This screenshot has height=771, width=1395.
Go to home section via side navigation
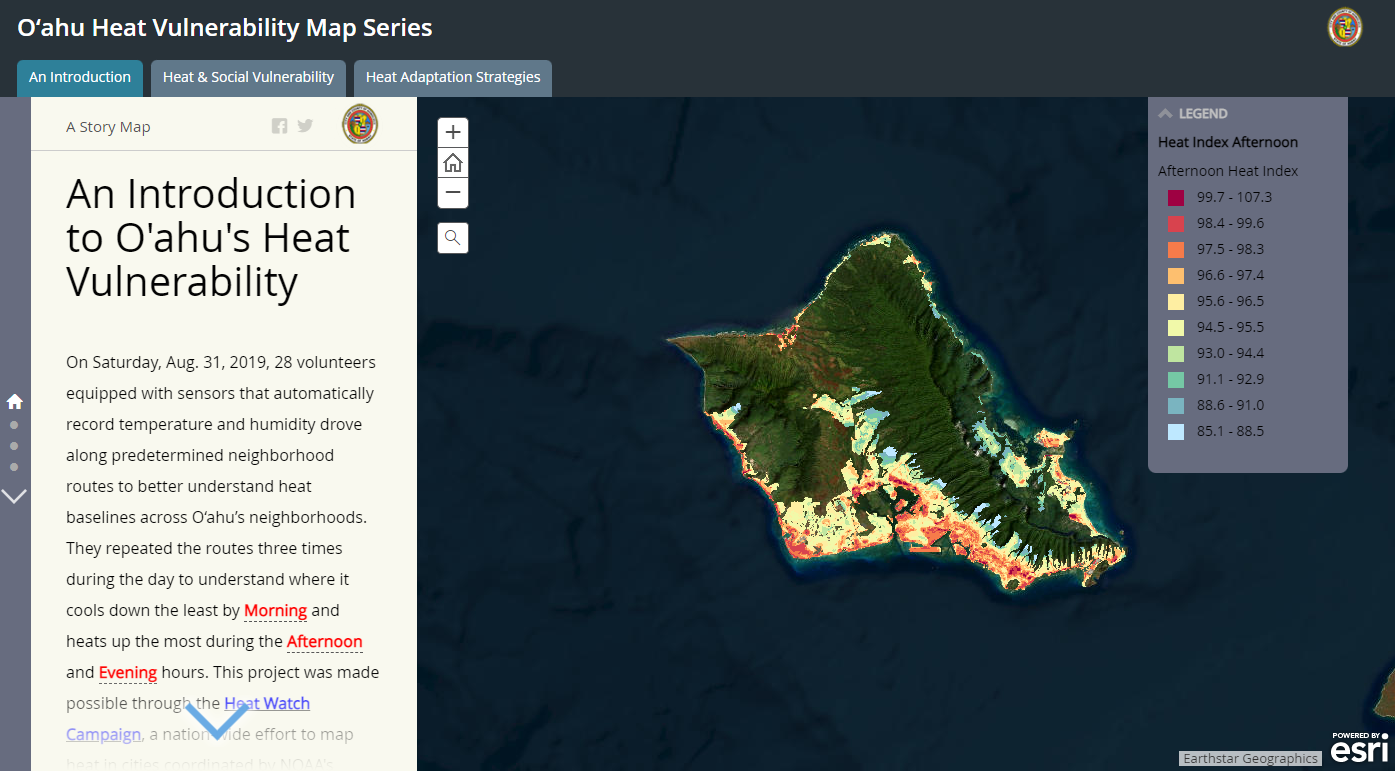coord(14,401)
